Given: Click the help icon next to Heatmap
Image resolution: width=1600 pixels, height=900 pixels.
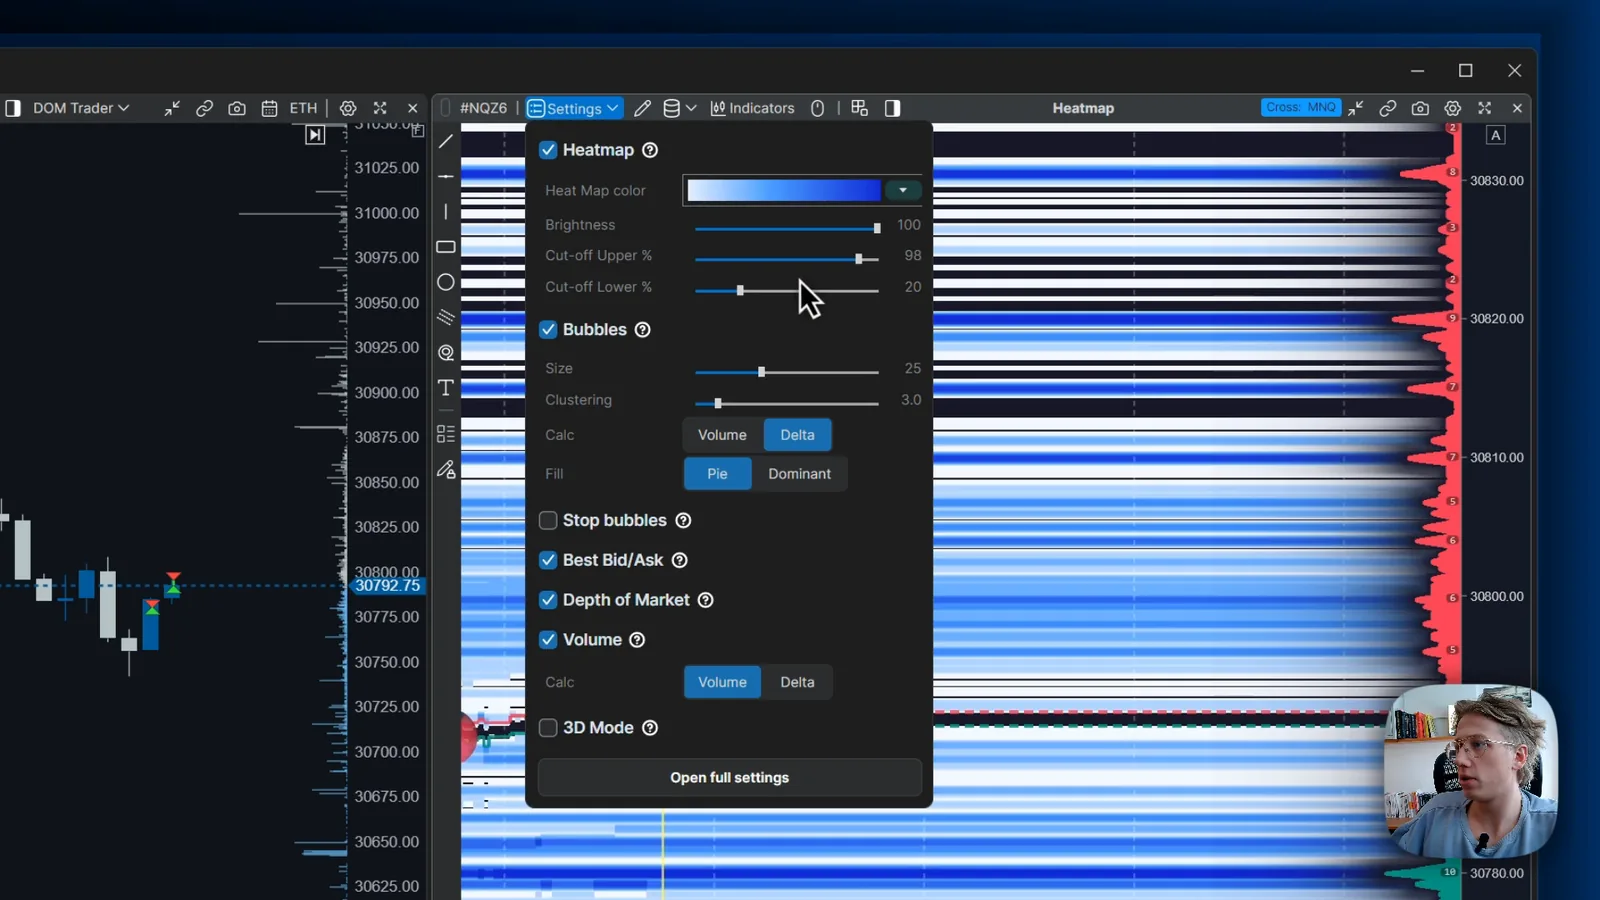Looking at the screenshot, I should 650,150.
